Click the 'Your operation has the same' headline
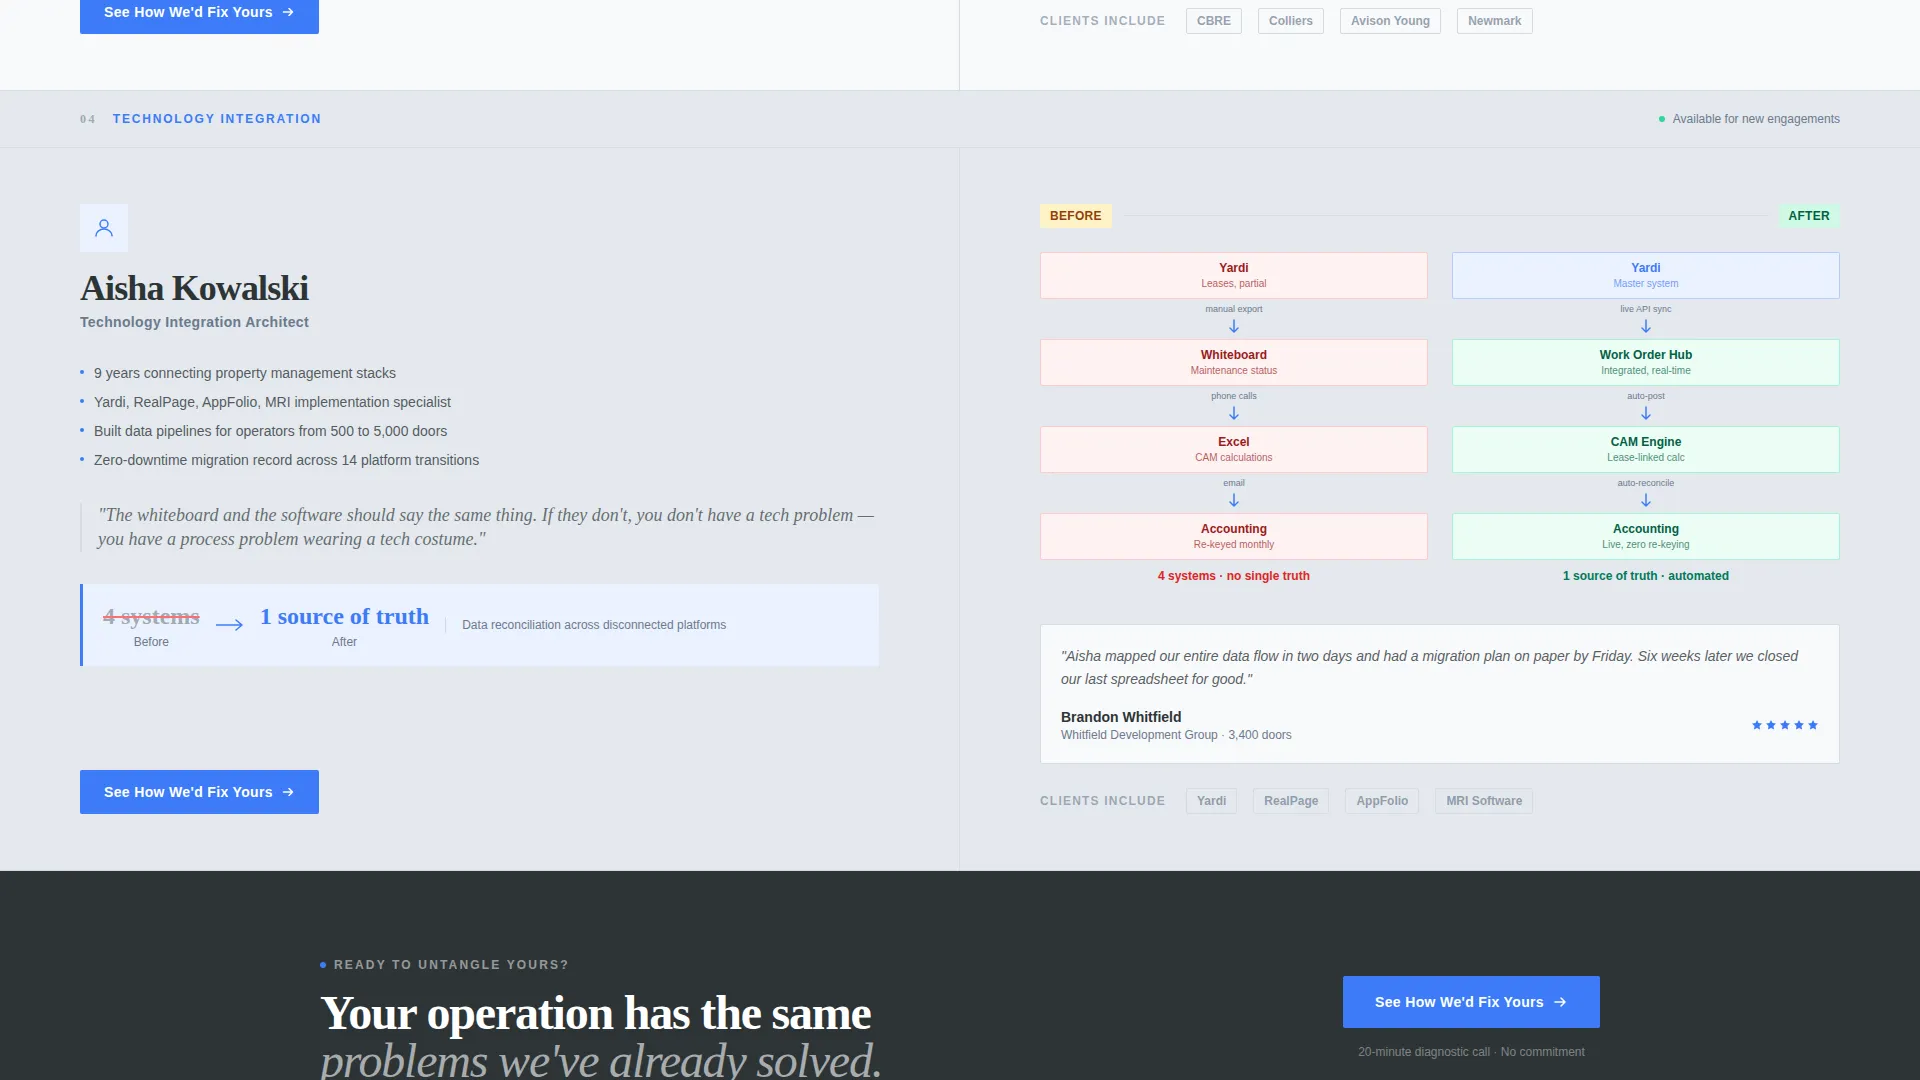Viewport: 1920px width, 1080px height. 596,1013
